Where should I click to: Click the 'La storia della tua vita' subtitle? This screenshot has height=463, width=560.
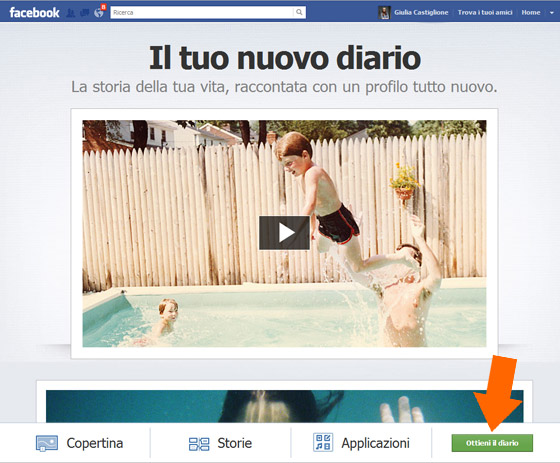pyautogui.click(x=284, y=87)
